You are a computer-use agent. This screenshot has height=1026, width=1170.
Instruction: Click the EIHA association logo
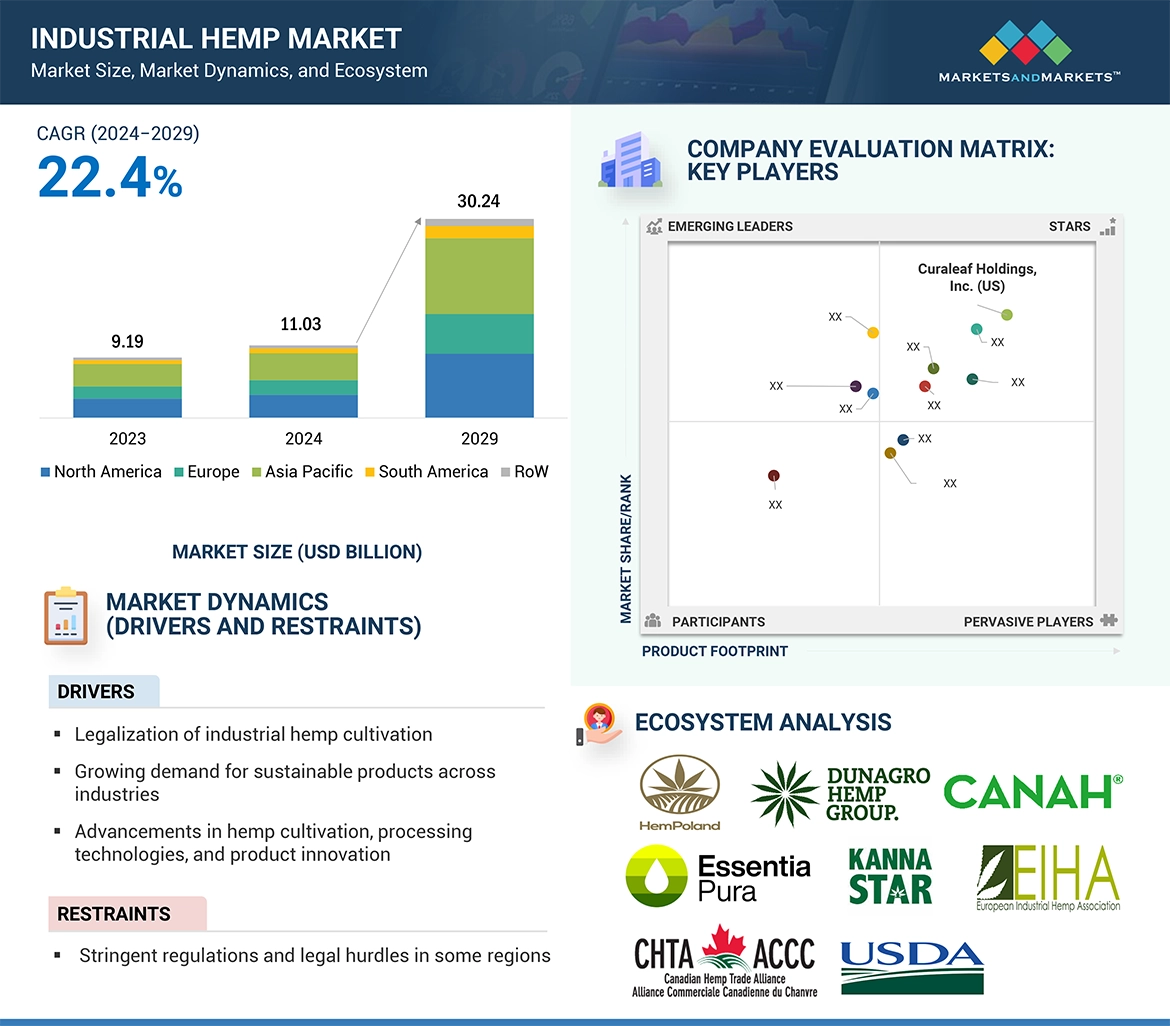point(1048,877)
